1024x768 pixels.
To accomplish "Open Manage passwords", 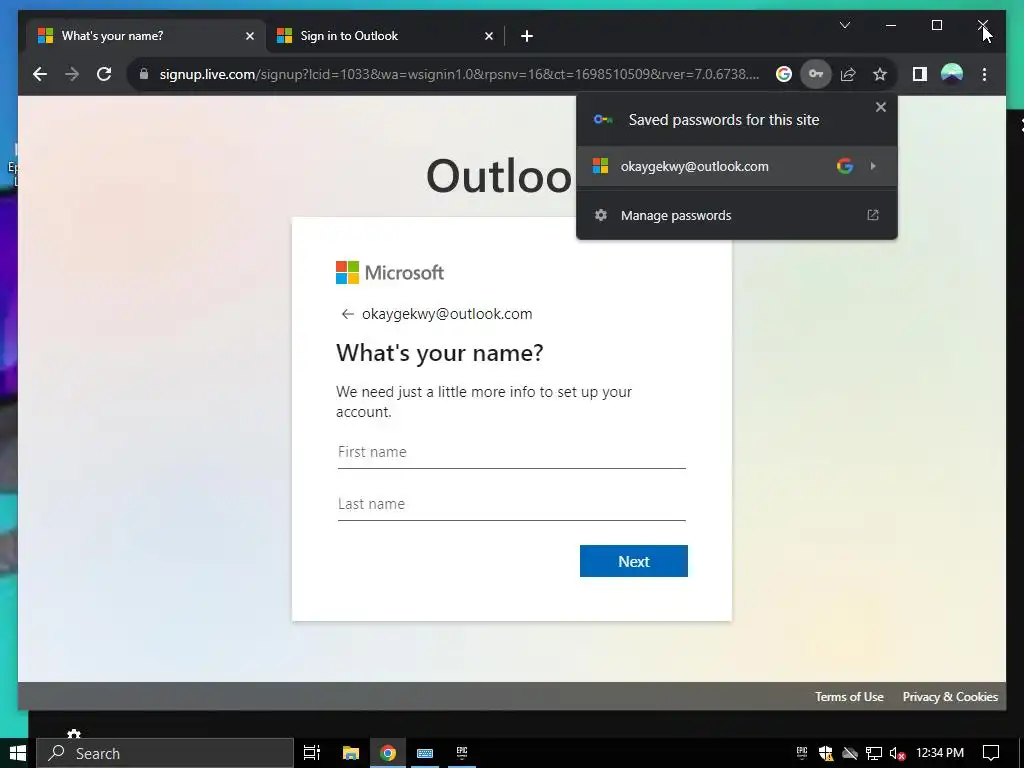I will tap(737, 216).
